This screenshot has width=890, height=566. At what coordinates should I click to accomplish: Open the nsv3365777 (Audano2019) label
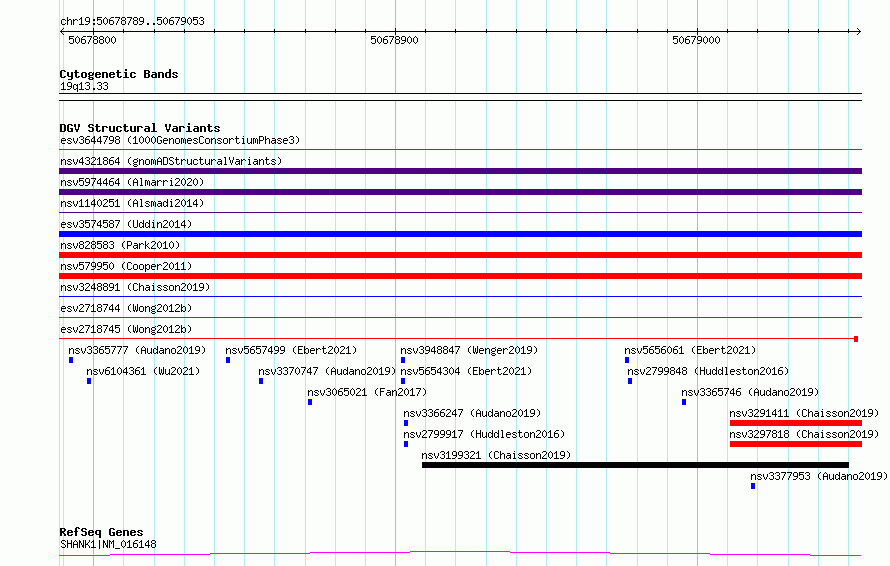137,350
